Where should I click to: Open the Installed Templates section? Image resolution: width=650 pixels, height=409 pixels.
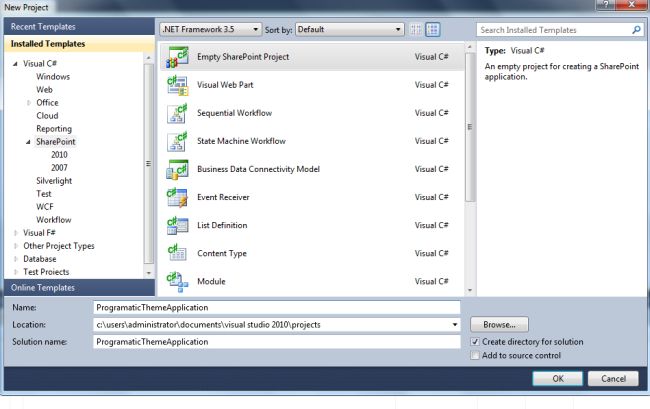point(79,44)
